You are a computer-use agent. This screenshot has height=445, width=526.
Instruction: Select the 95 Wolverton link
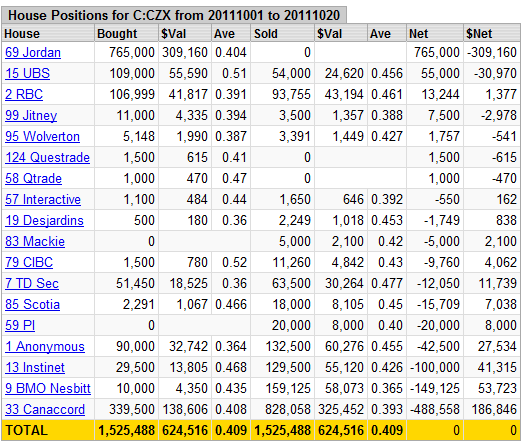pyautogui.click(x=43, y=136)
